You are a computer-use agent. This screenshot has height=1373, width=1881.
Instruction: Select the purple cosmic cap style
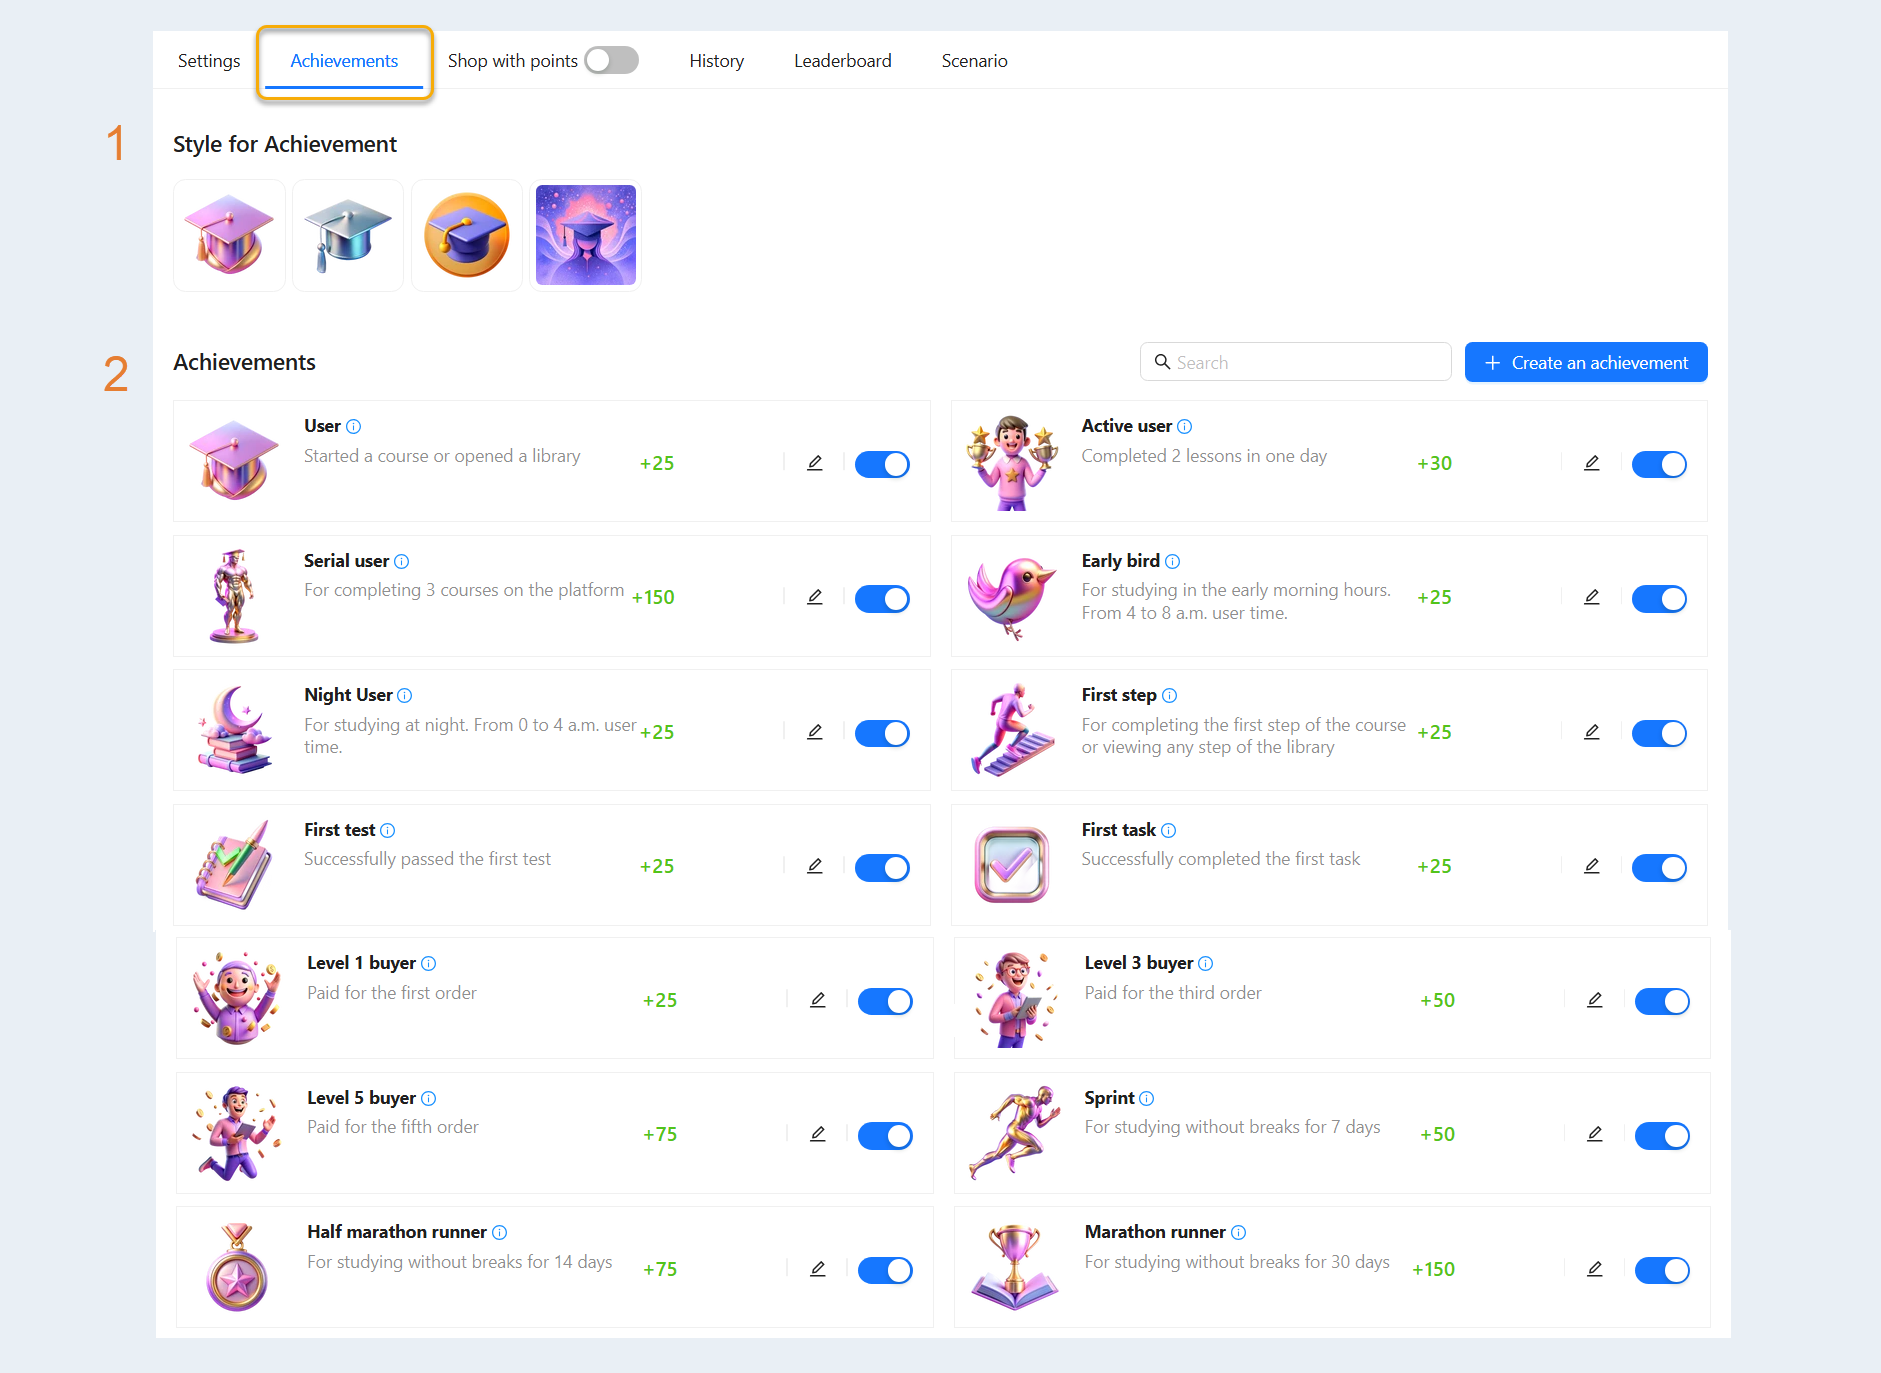[x=586, y=235]
